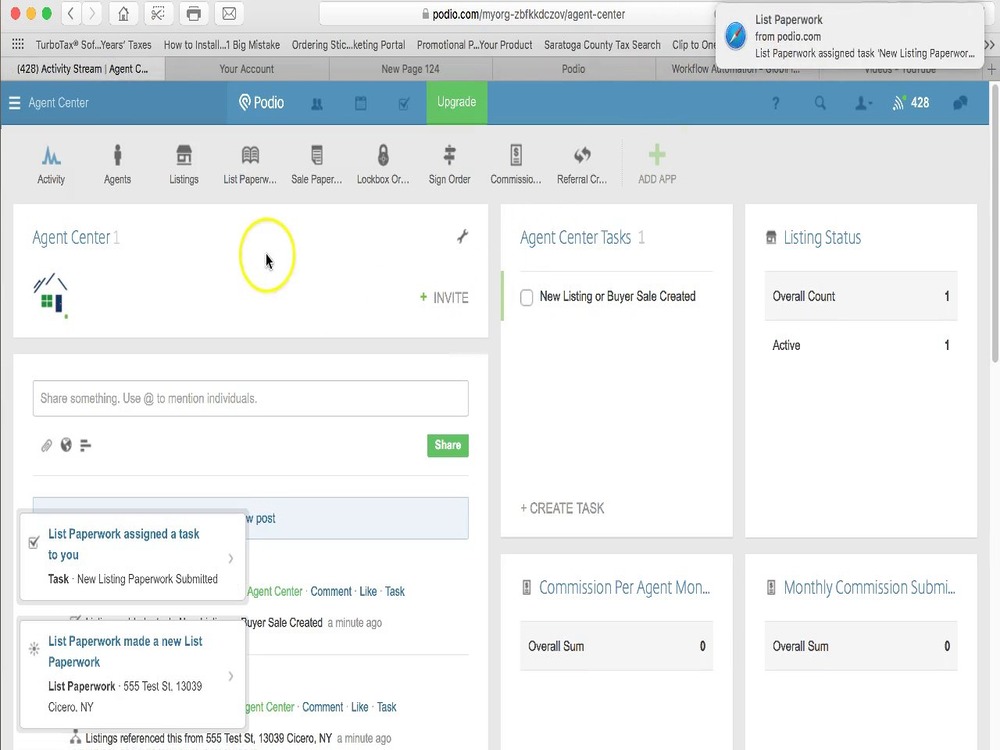
Task: Click the Podio logo
Action: (261, 103)
